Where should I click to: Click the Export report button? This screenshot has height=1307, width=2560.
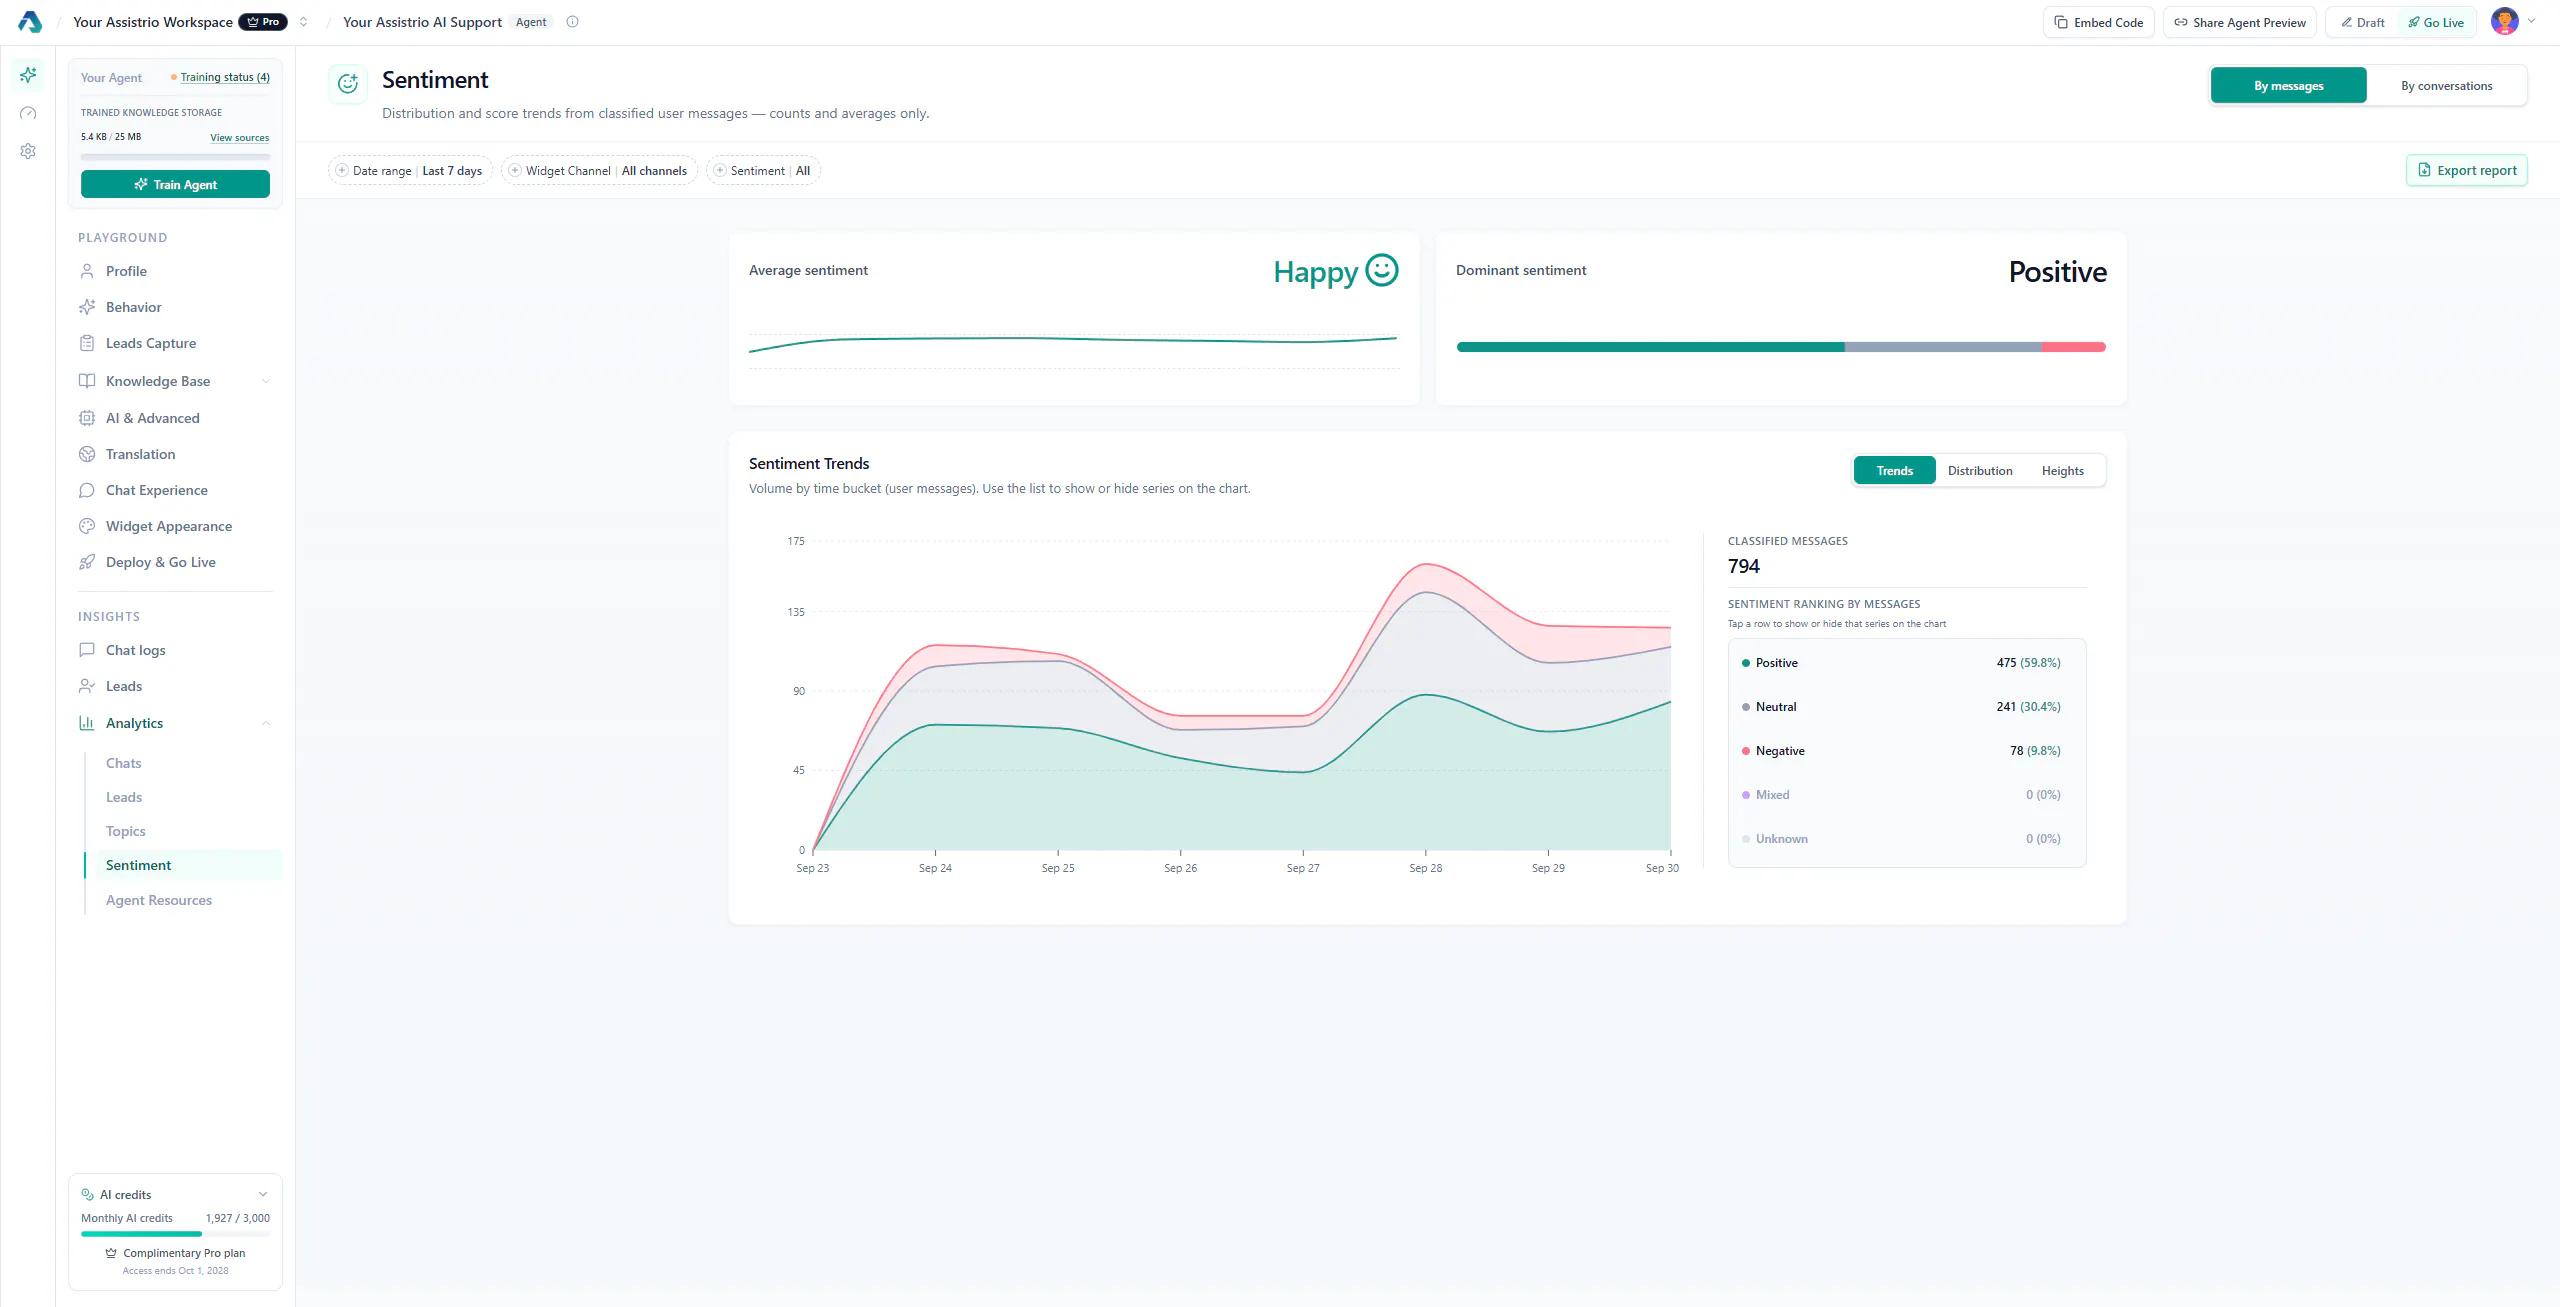pyautogui.click(x=2466, y=171)
